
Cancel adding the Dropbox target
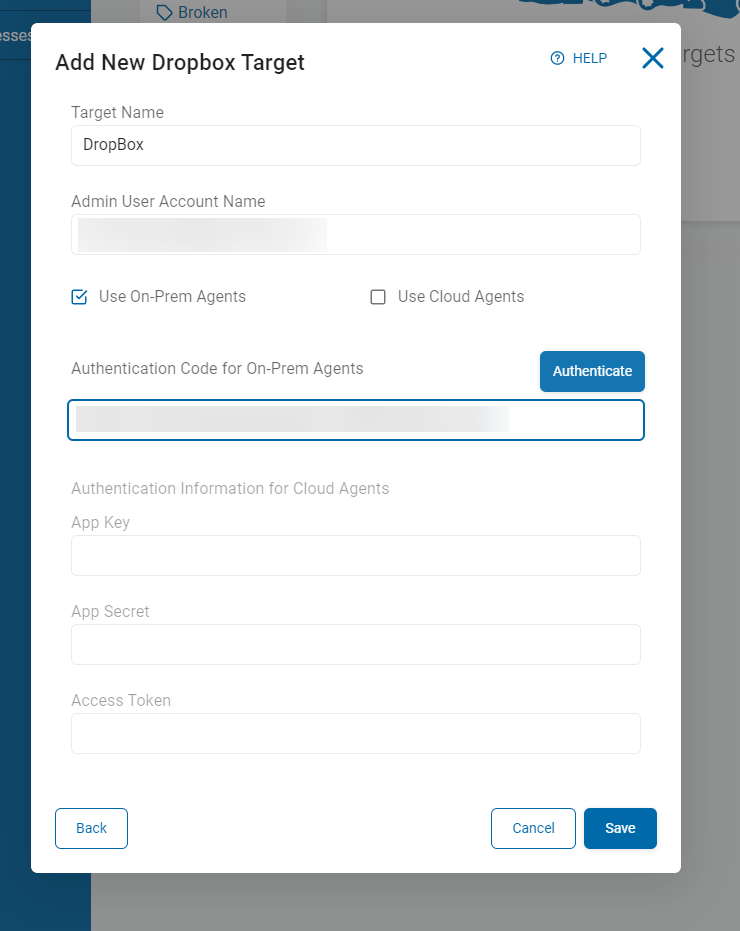533,828
